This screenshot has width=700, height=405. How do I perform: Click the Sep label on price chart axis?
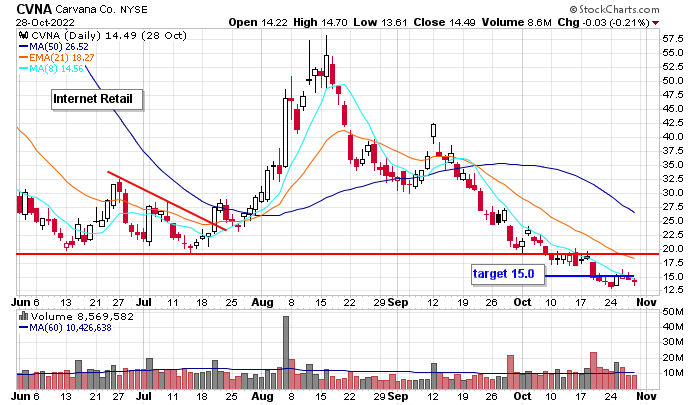pyautogui.click(x=398, y=302)
